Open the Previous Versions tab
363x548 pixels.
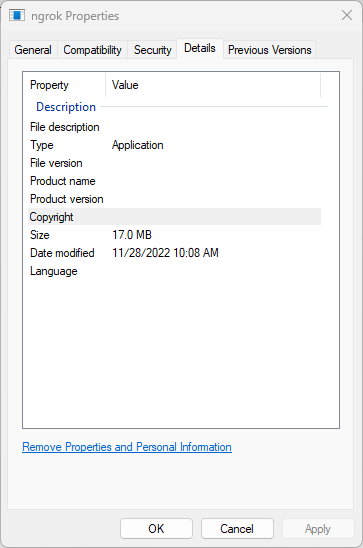(x=269, y=50)
